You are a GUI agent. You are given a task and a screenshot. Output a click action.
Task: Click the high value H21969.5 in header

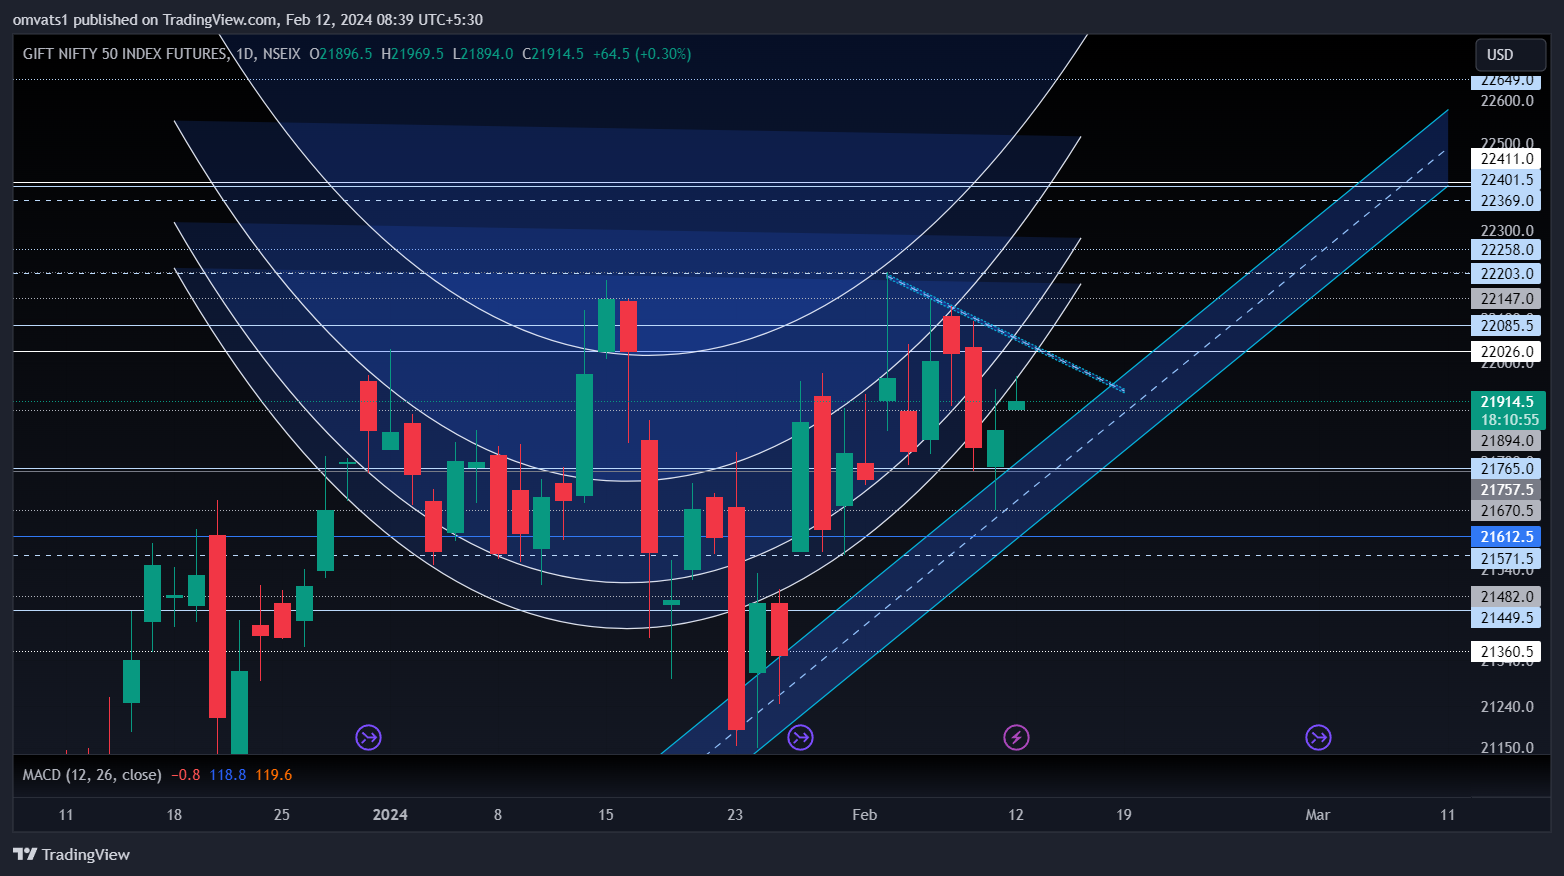[412, 54]
